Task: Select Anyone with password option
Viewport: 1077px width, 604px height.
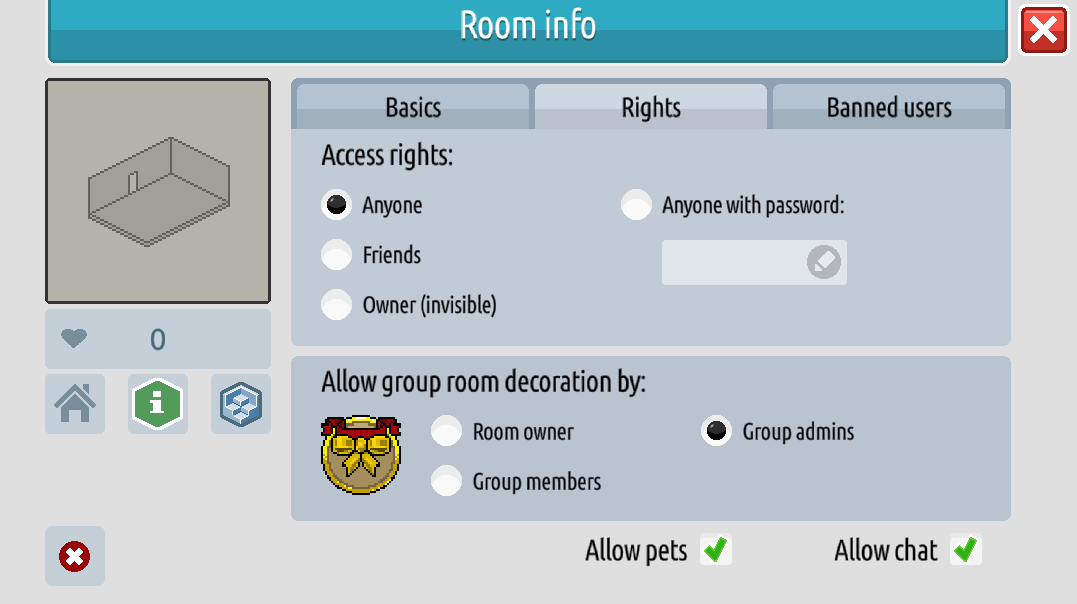Action: pos(636,205)
